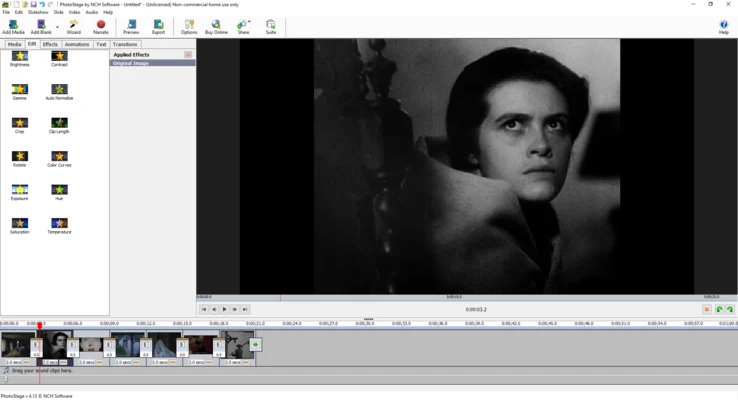Switch to the Transitions tab
Screen dimensions: 738x400
point(125,44)
